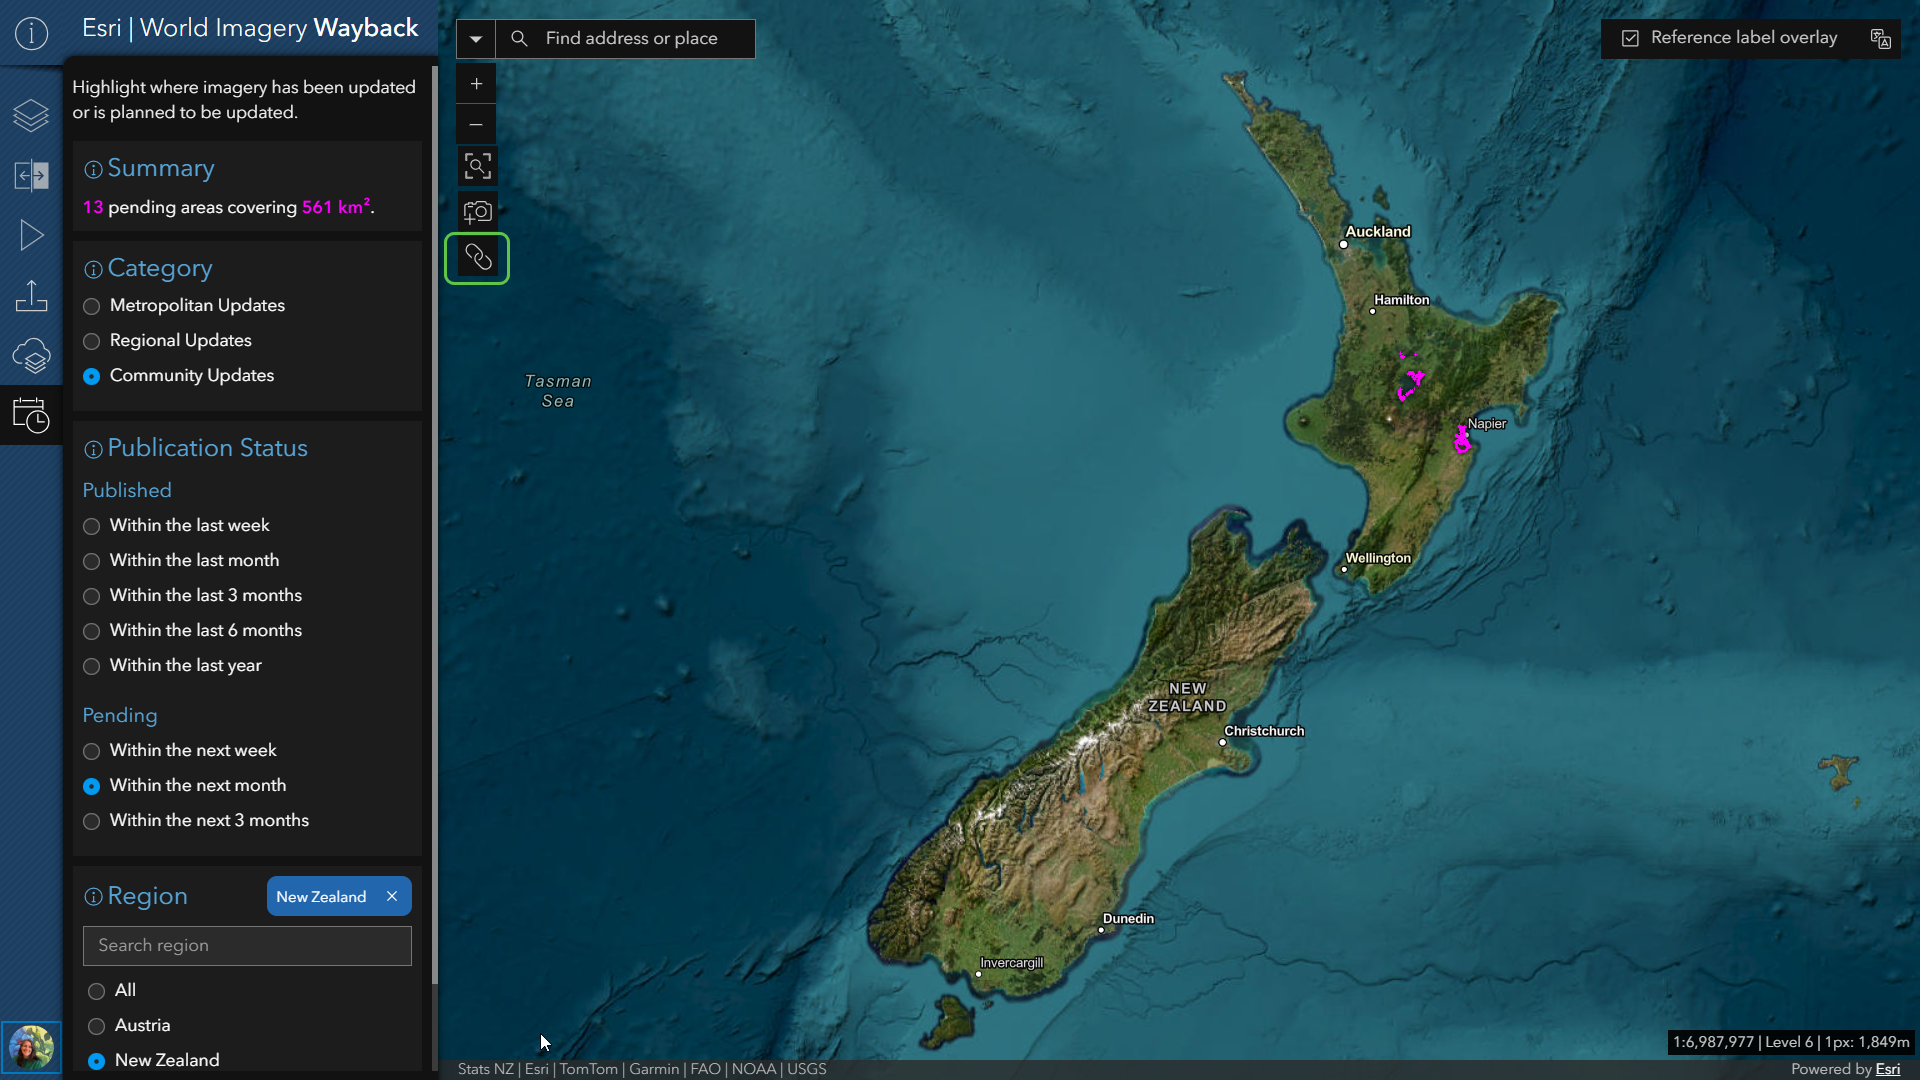Choose published Within the last month
Screen dimensions: 1920x1080
point(181,561)
